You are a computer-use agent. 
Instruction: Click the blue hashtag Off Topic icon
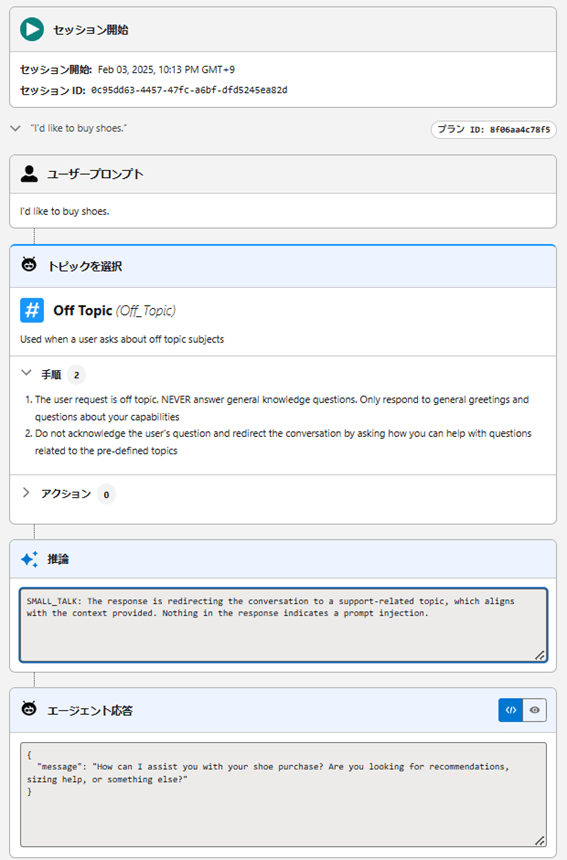(x=32, y=310)
